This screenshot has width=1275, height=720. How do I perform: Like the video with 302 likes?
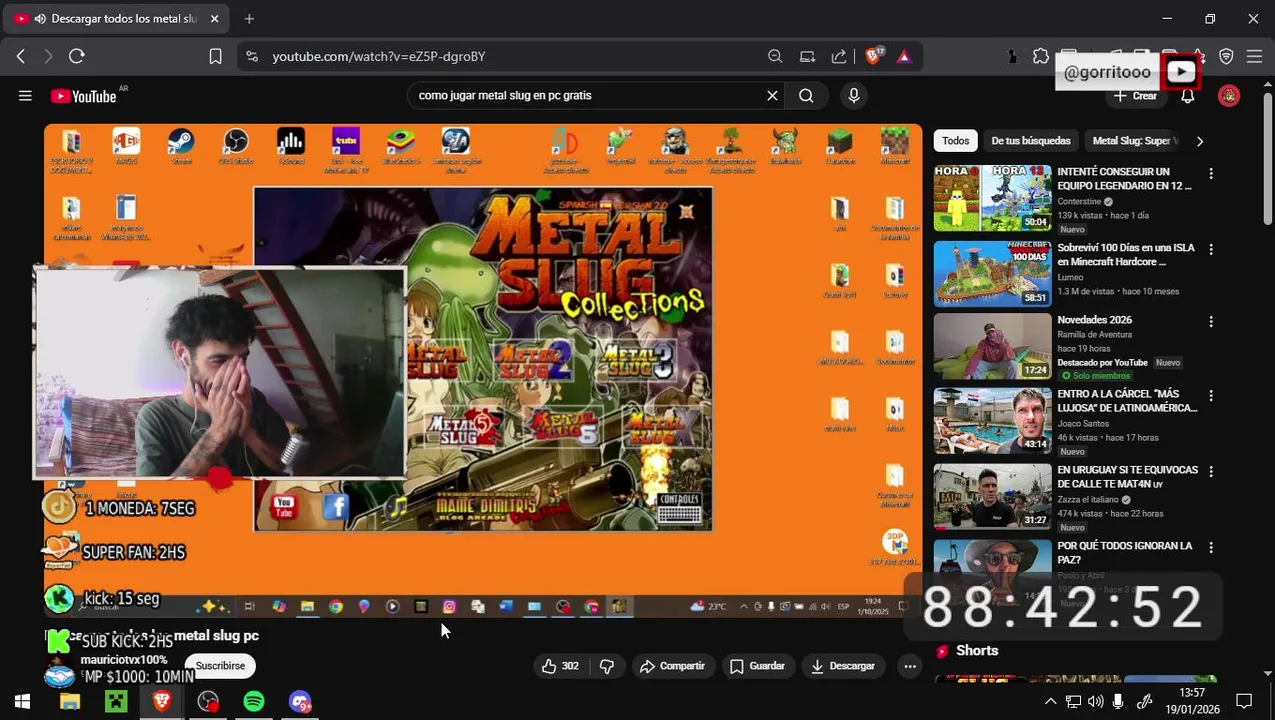560,666
